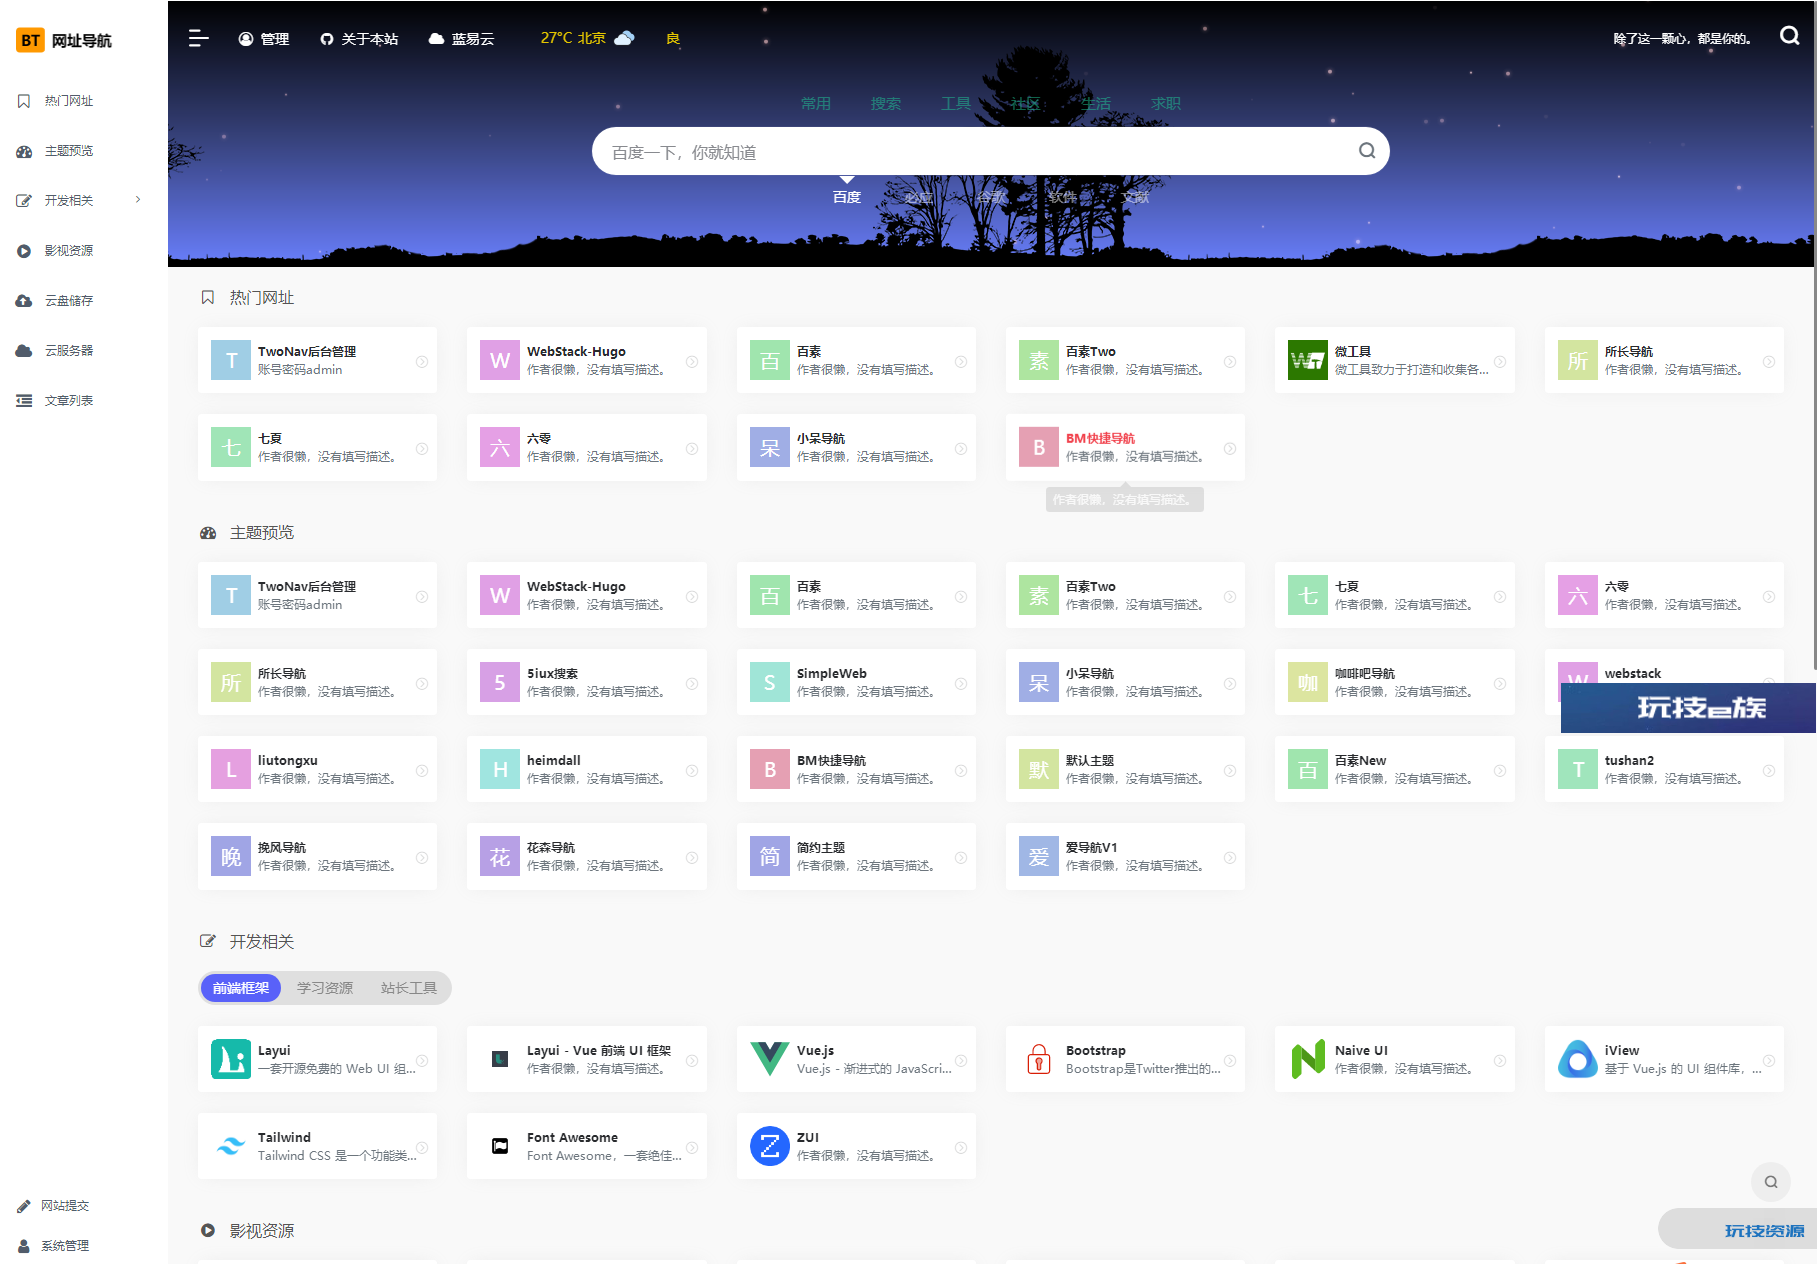The height and width of the screenshot is (1264, 1817).
Task: Toggle the sidebar collapse menu icon
Action: tap(199, 38)
